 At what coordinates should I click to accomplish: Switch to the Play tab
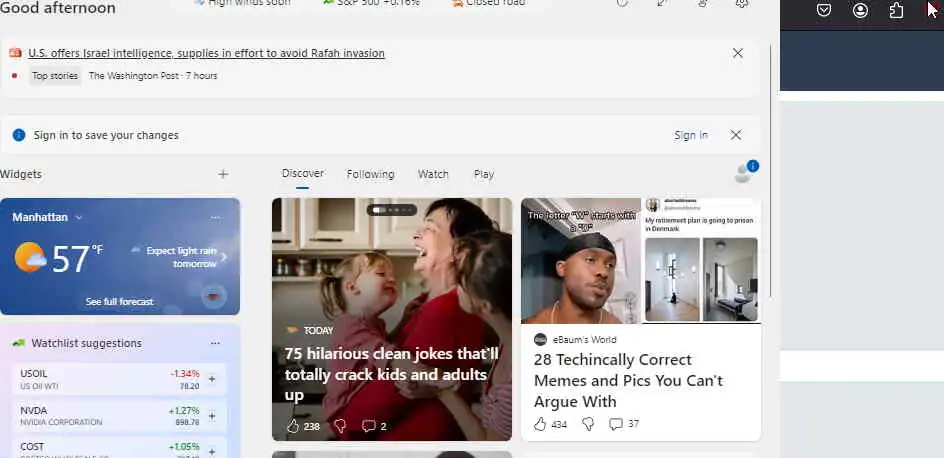[483, 174]
